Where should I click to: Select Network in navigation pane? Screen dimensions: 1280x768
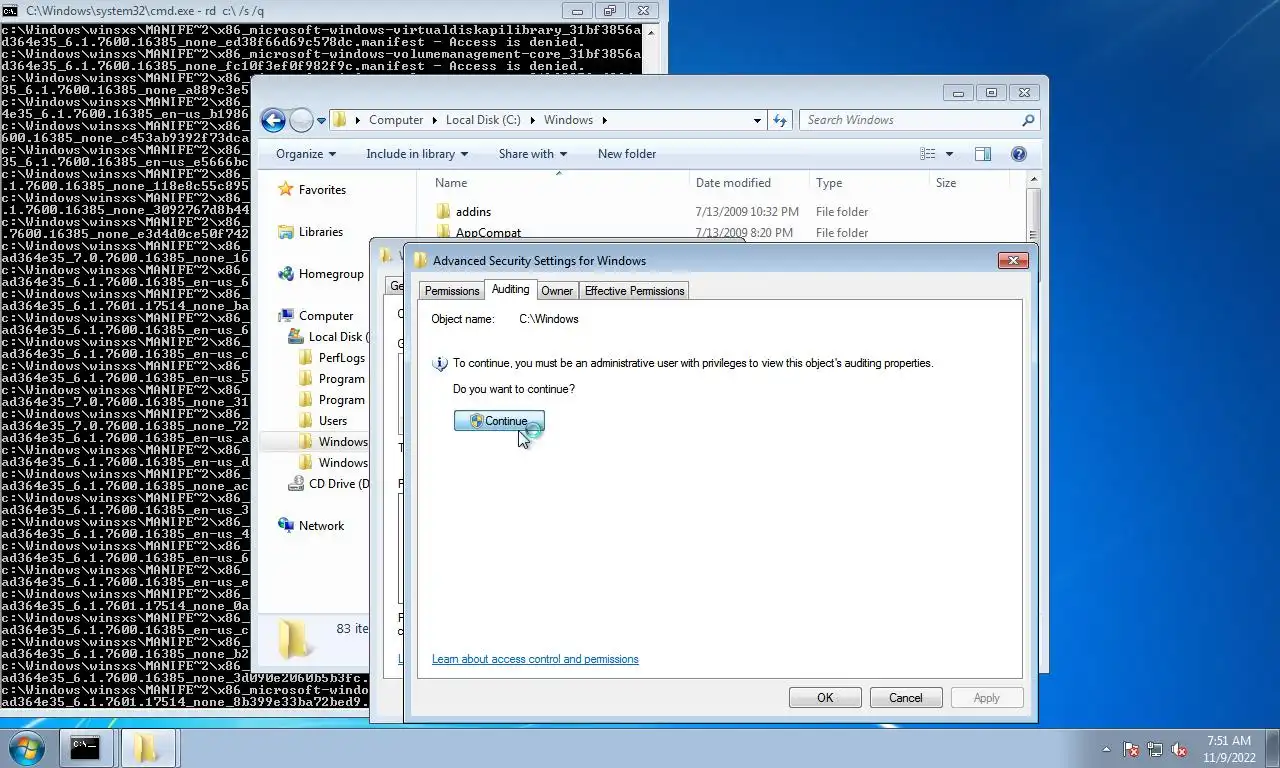click(x=321, y=526)
